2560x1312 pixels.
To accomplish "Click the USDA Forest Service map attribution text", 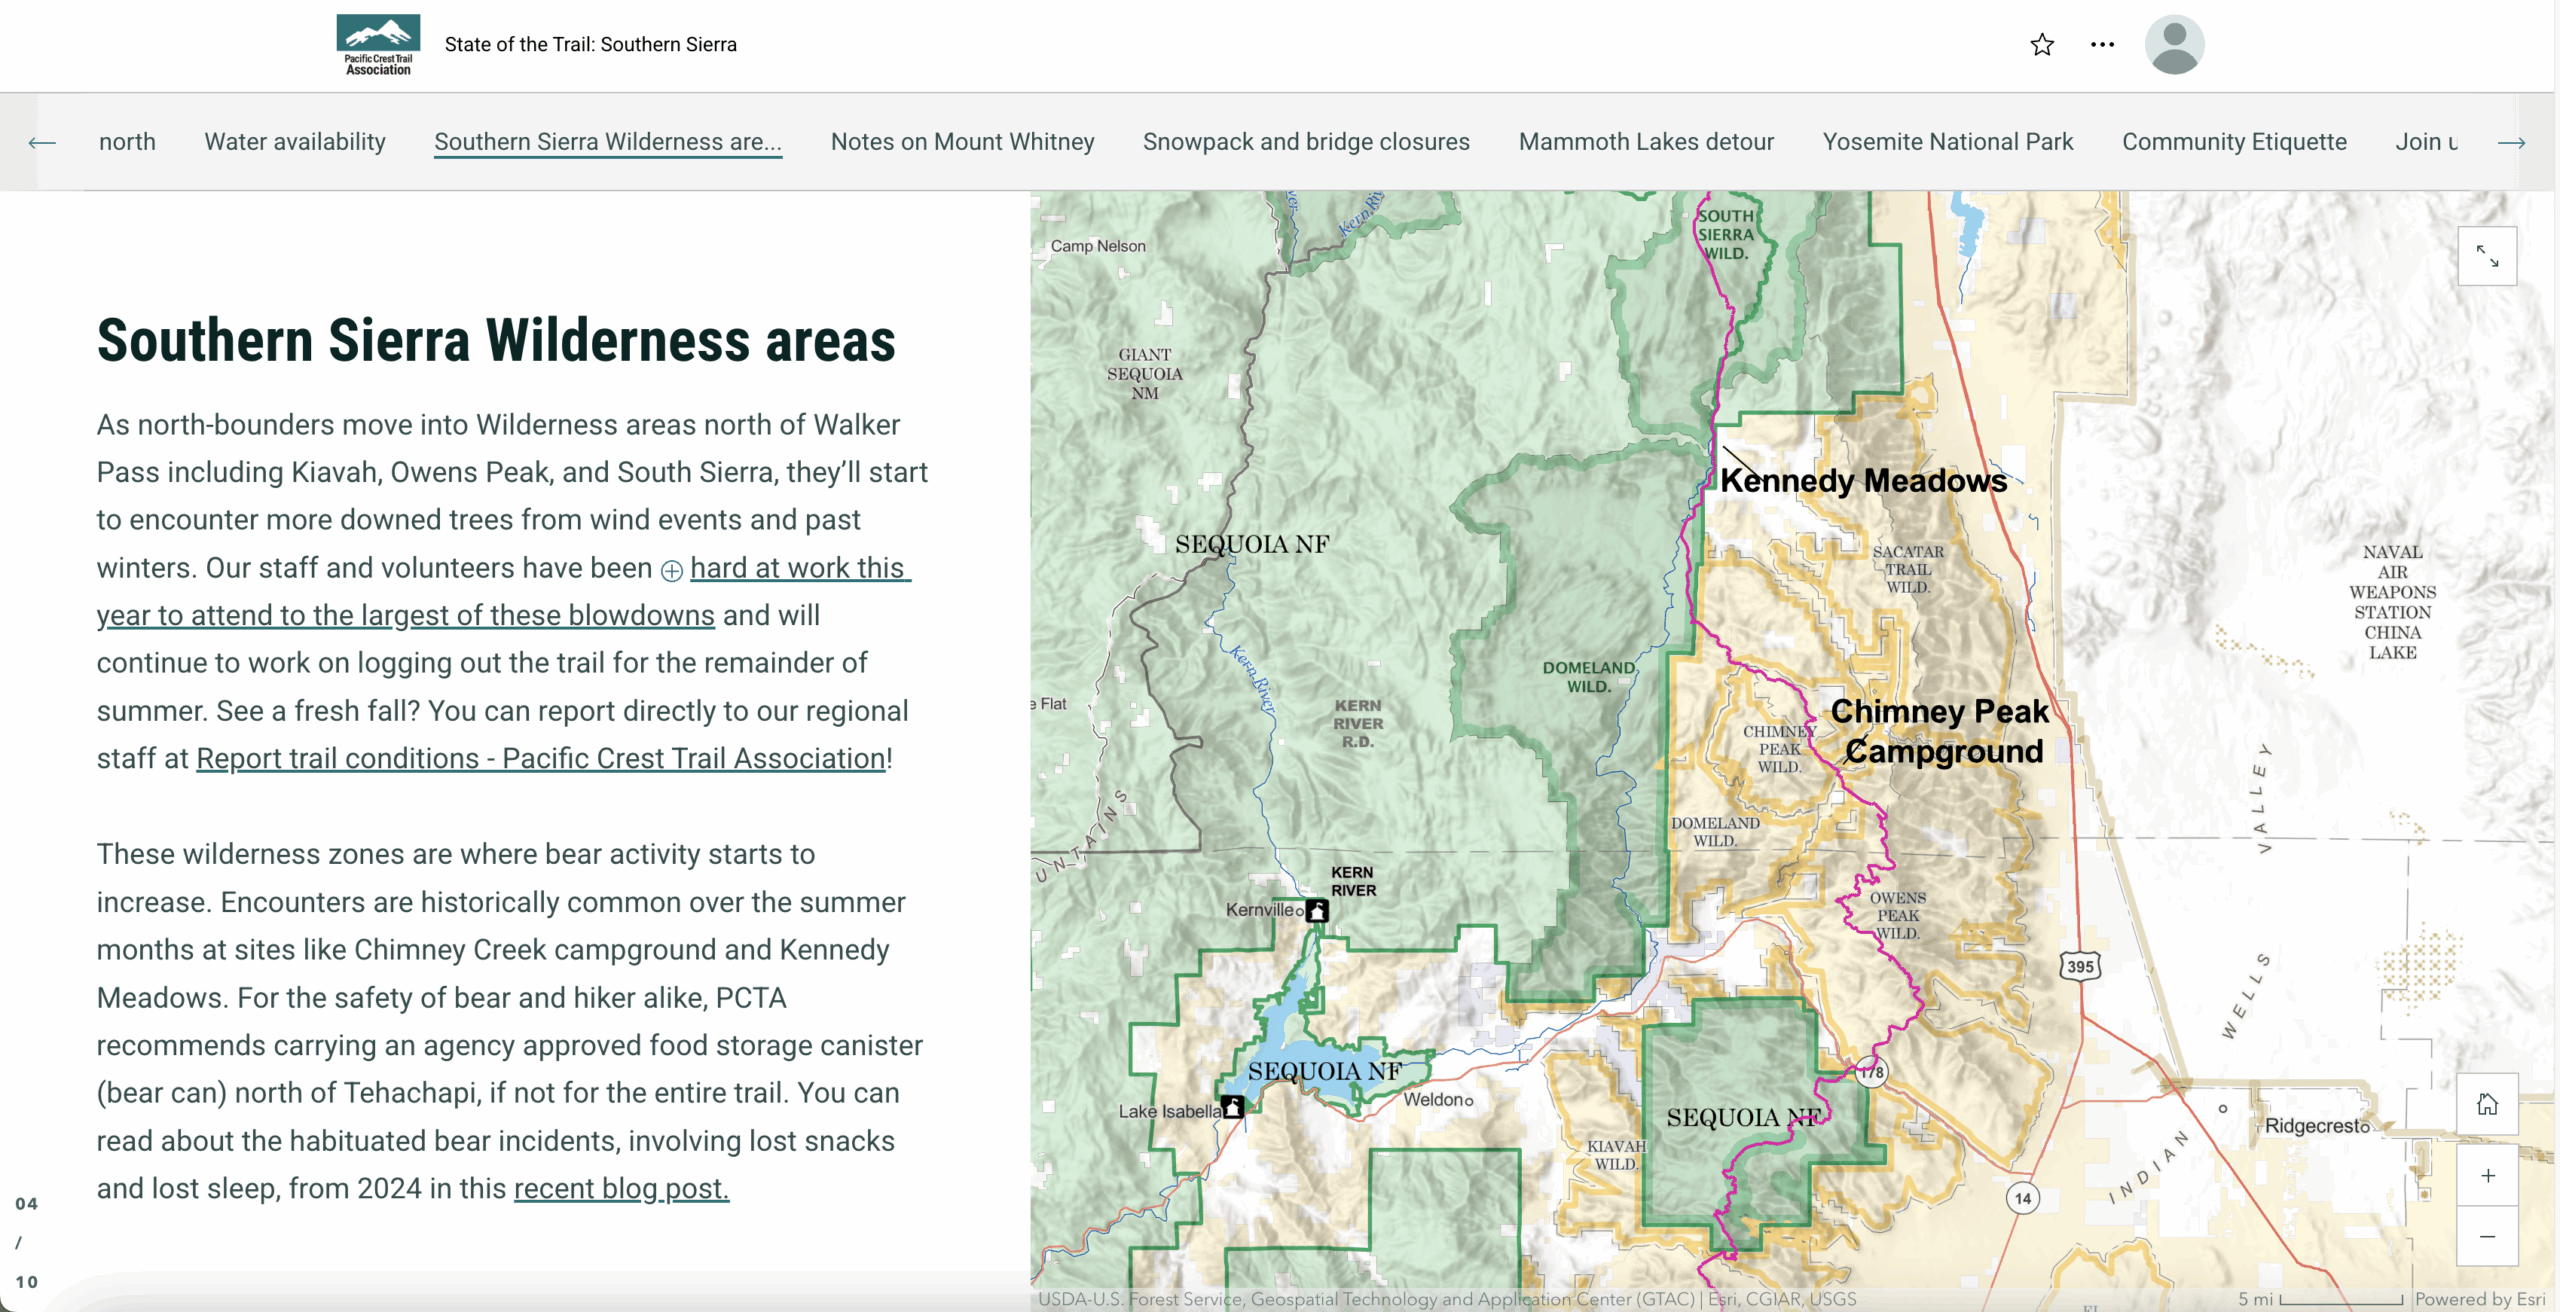I will (1446, 1299).
